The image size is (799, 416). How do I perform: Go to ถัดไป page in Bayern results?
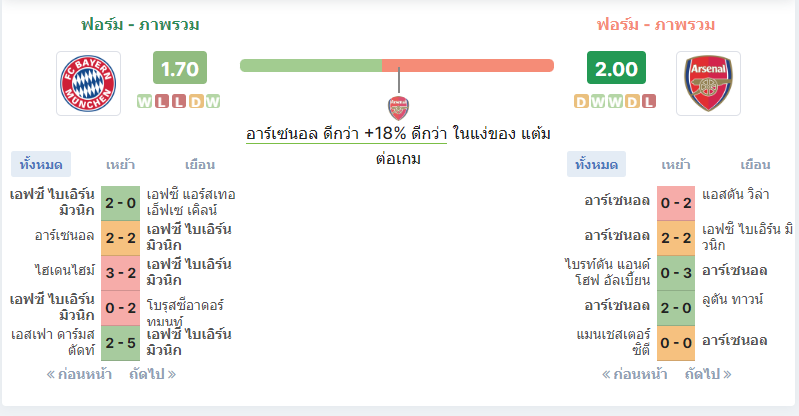click(x=152, y=375)
